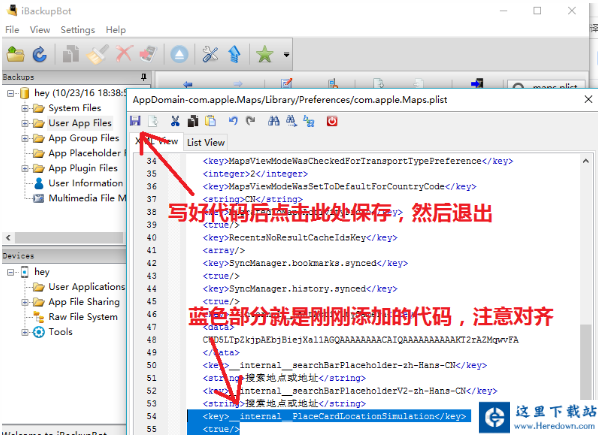Select Raw File System item
The image size is (598, 435).
(83, 317)
